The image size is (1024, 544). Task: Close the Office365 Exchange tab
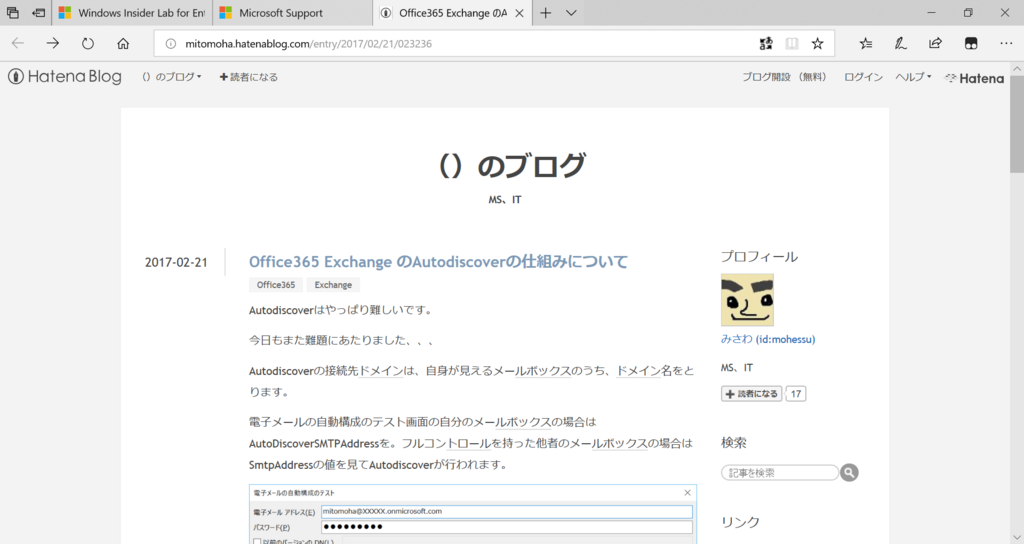519,12
